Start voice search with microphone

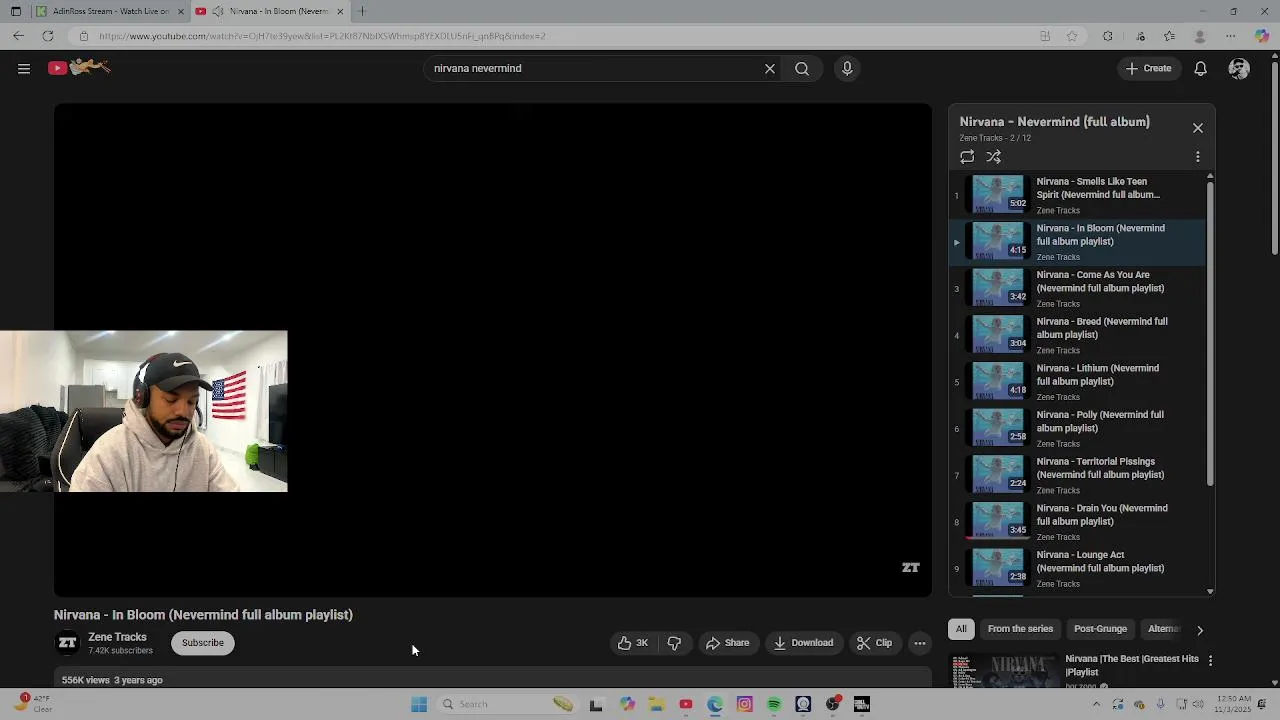[847, 69]
